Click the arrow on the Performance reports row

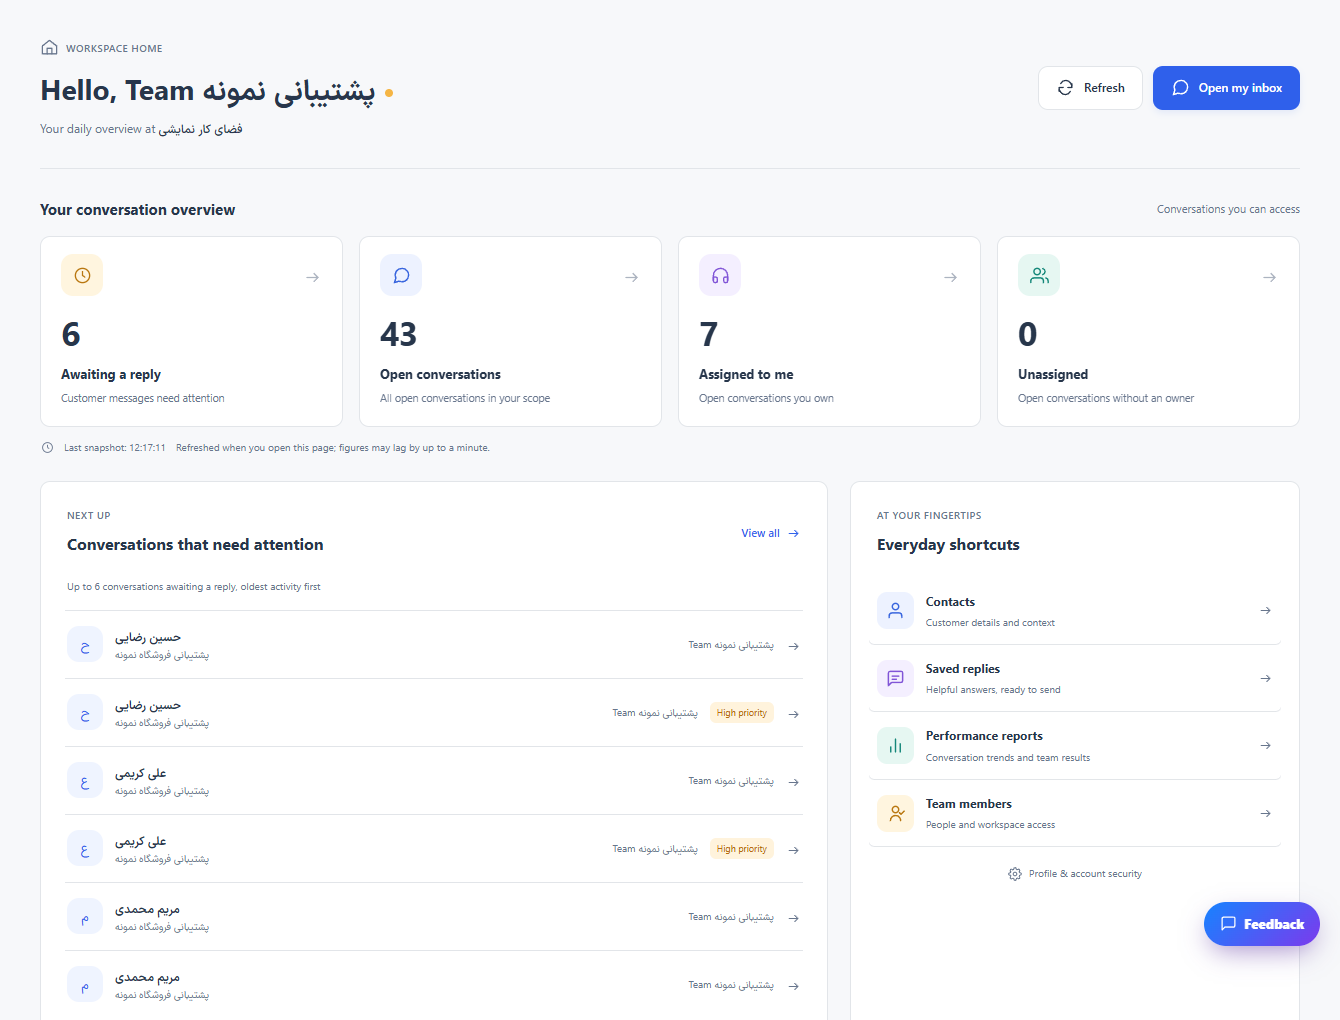coord(1266,745)
